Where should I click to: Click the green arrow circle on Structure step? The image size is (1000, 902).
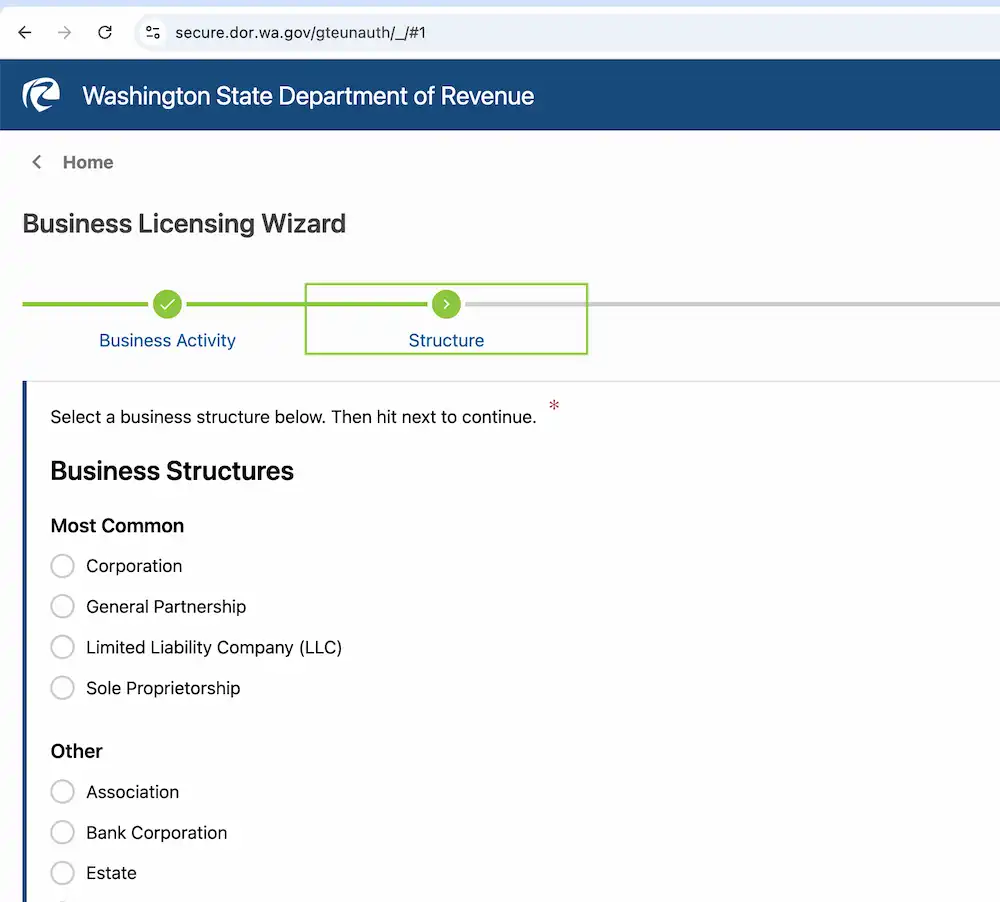click(446, 304)
